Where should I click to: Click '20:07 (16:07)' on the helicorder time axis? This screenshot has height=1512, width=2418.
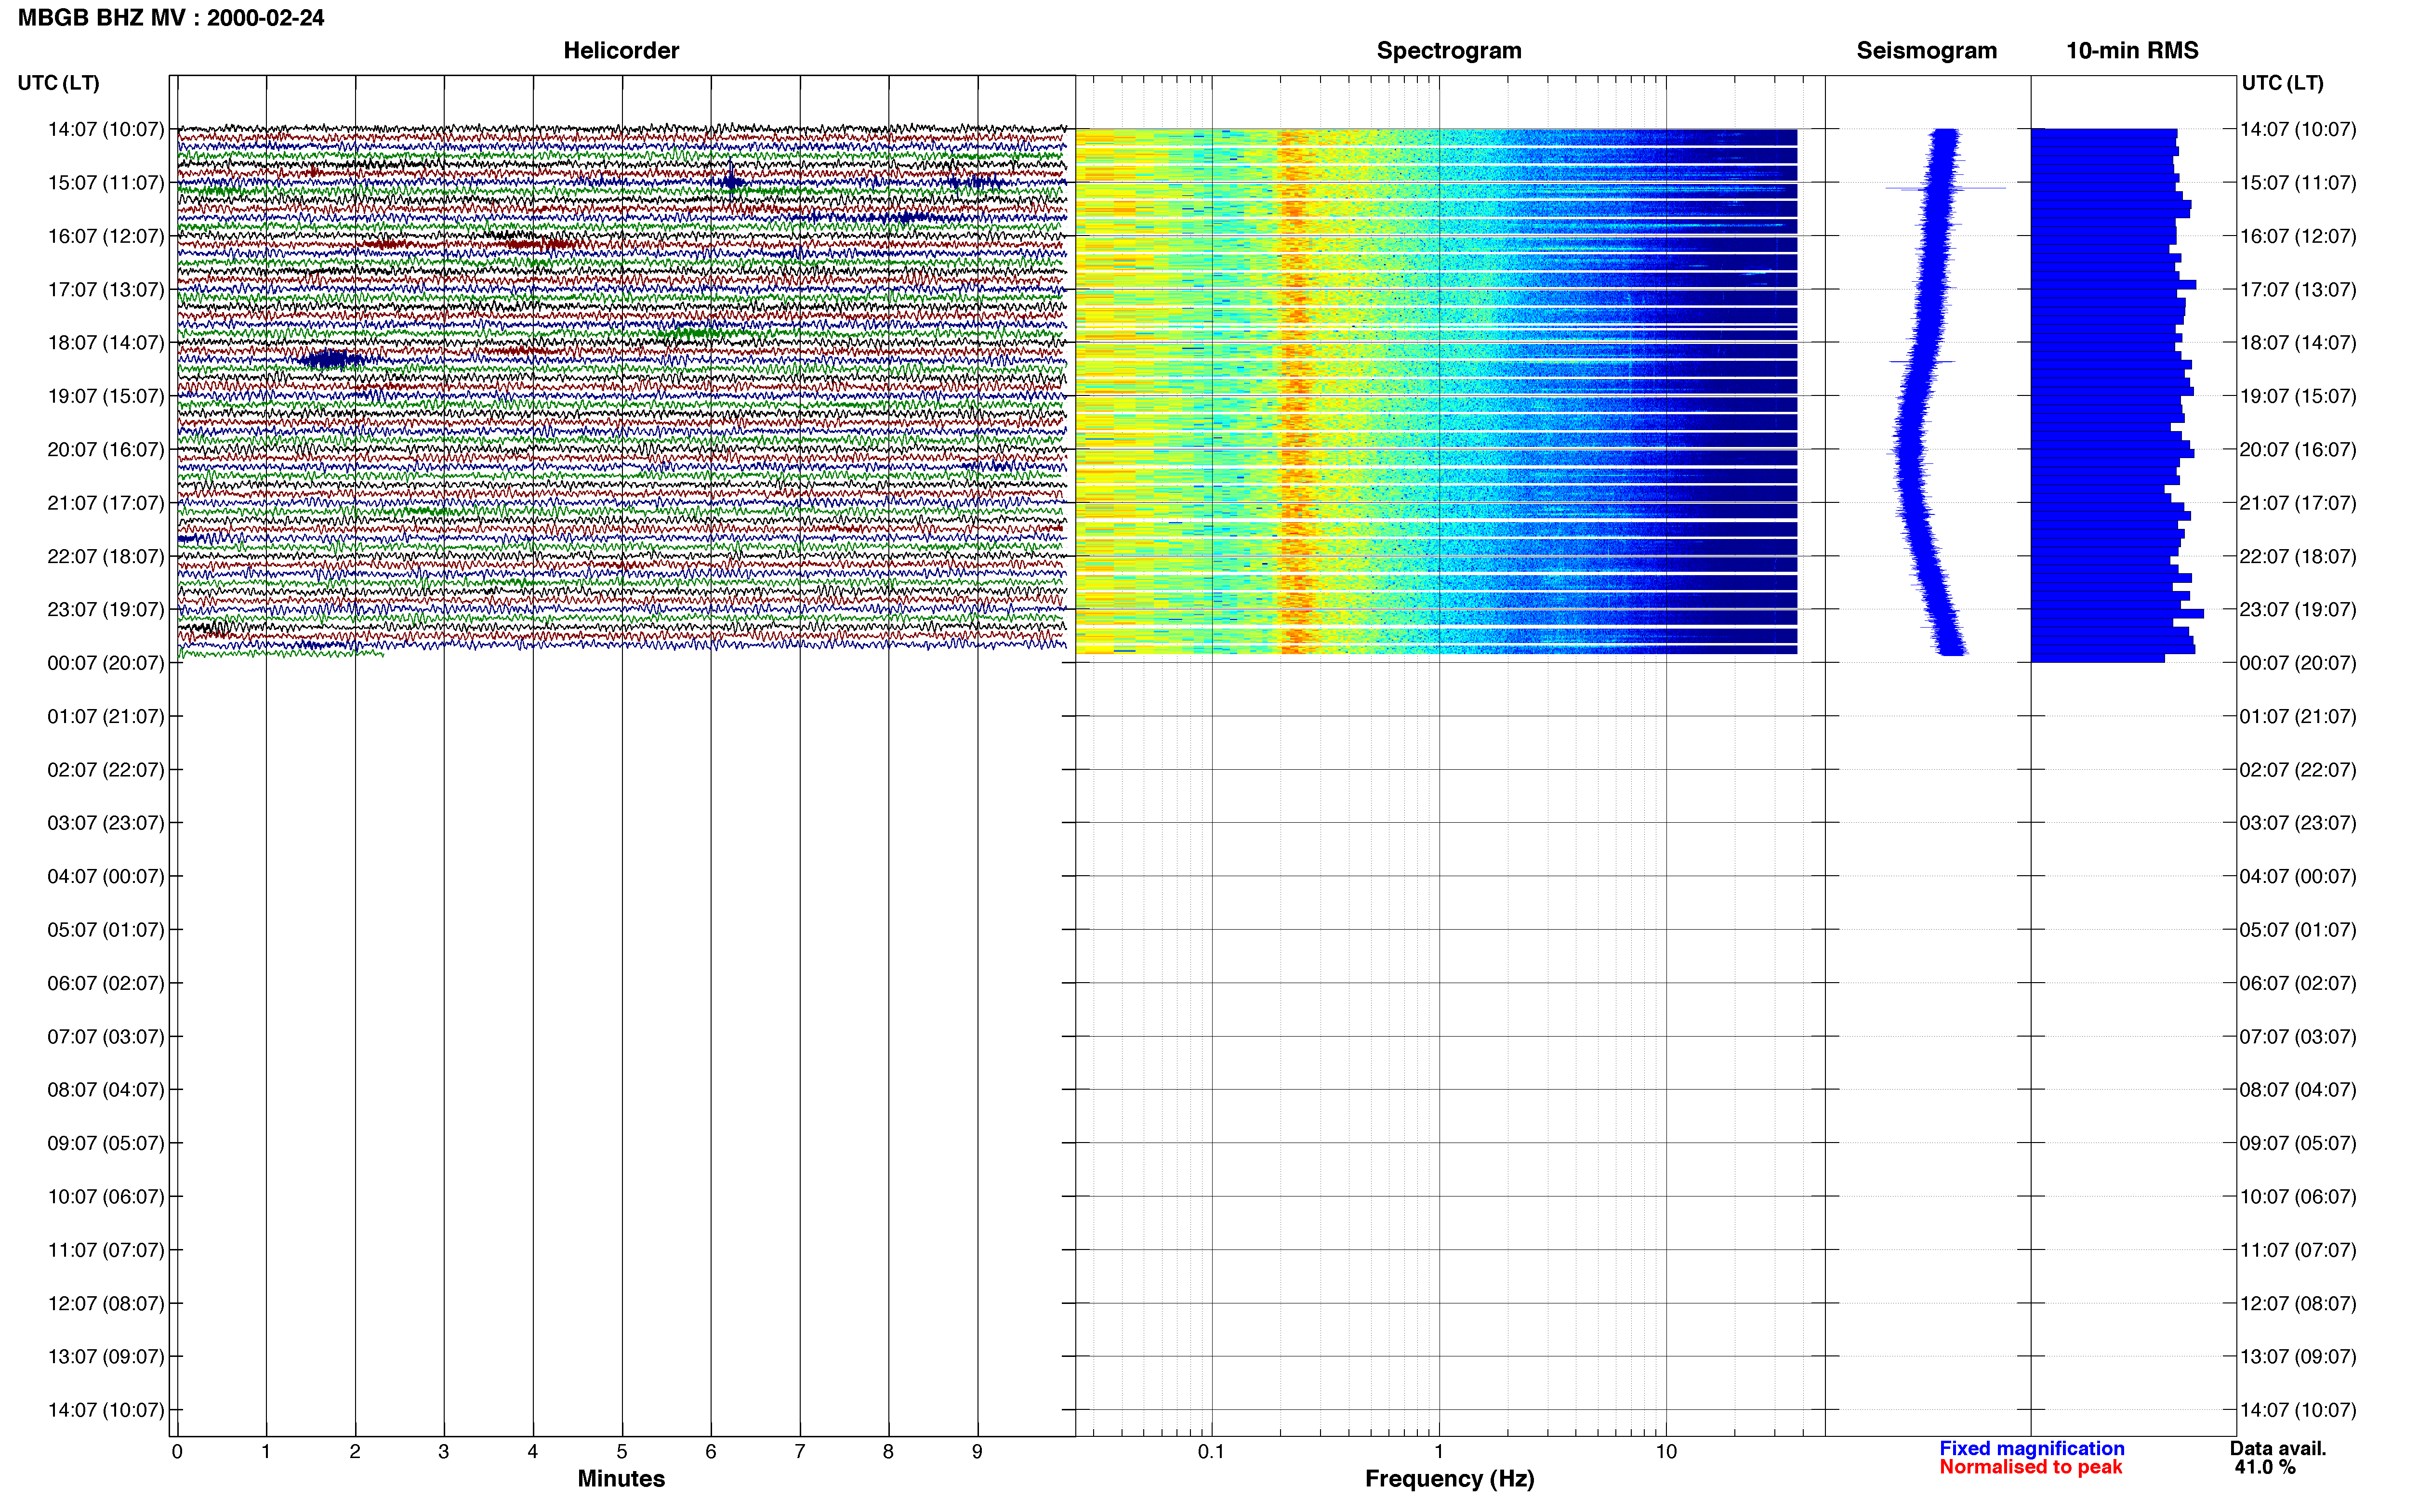[x=106, y=450]
